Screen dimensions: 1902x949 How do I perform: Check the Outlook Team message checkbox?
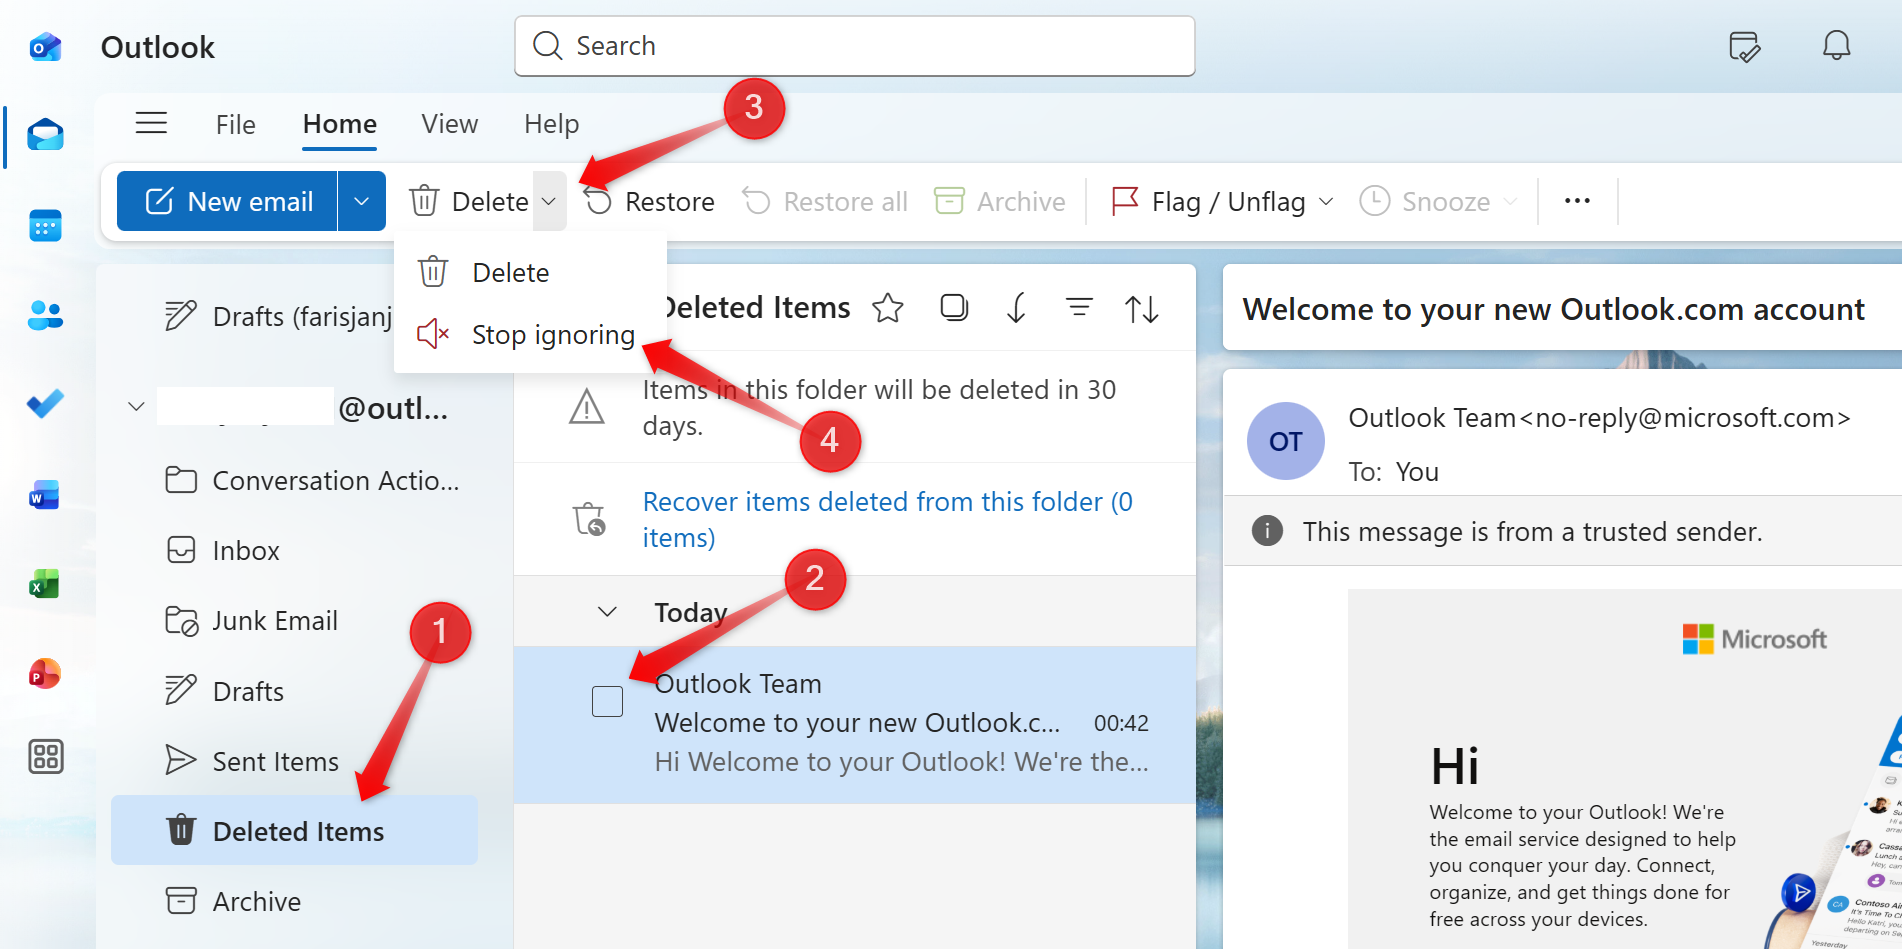coord(607,701)
